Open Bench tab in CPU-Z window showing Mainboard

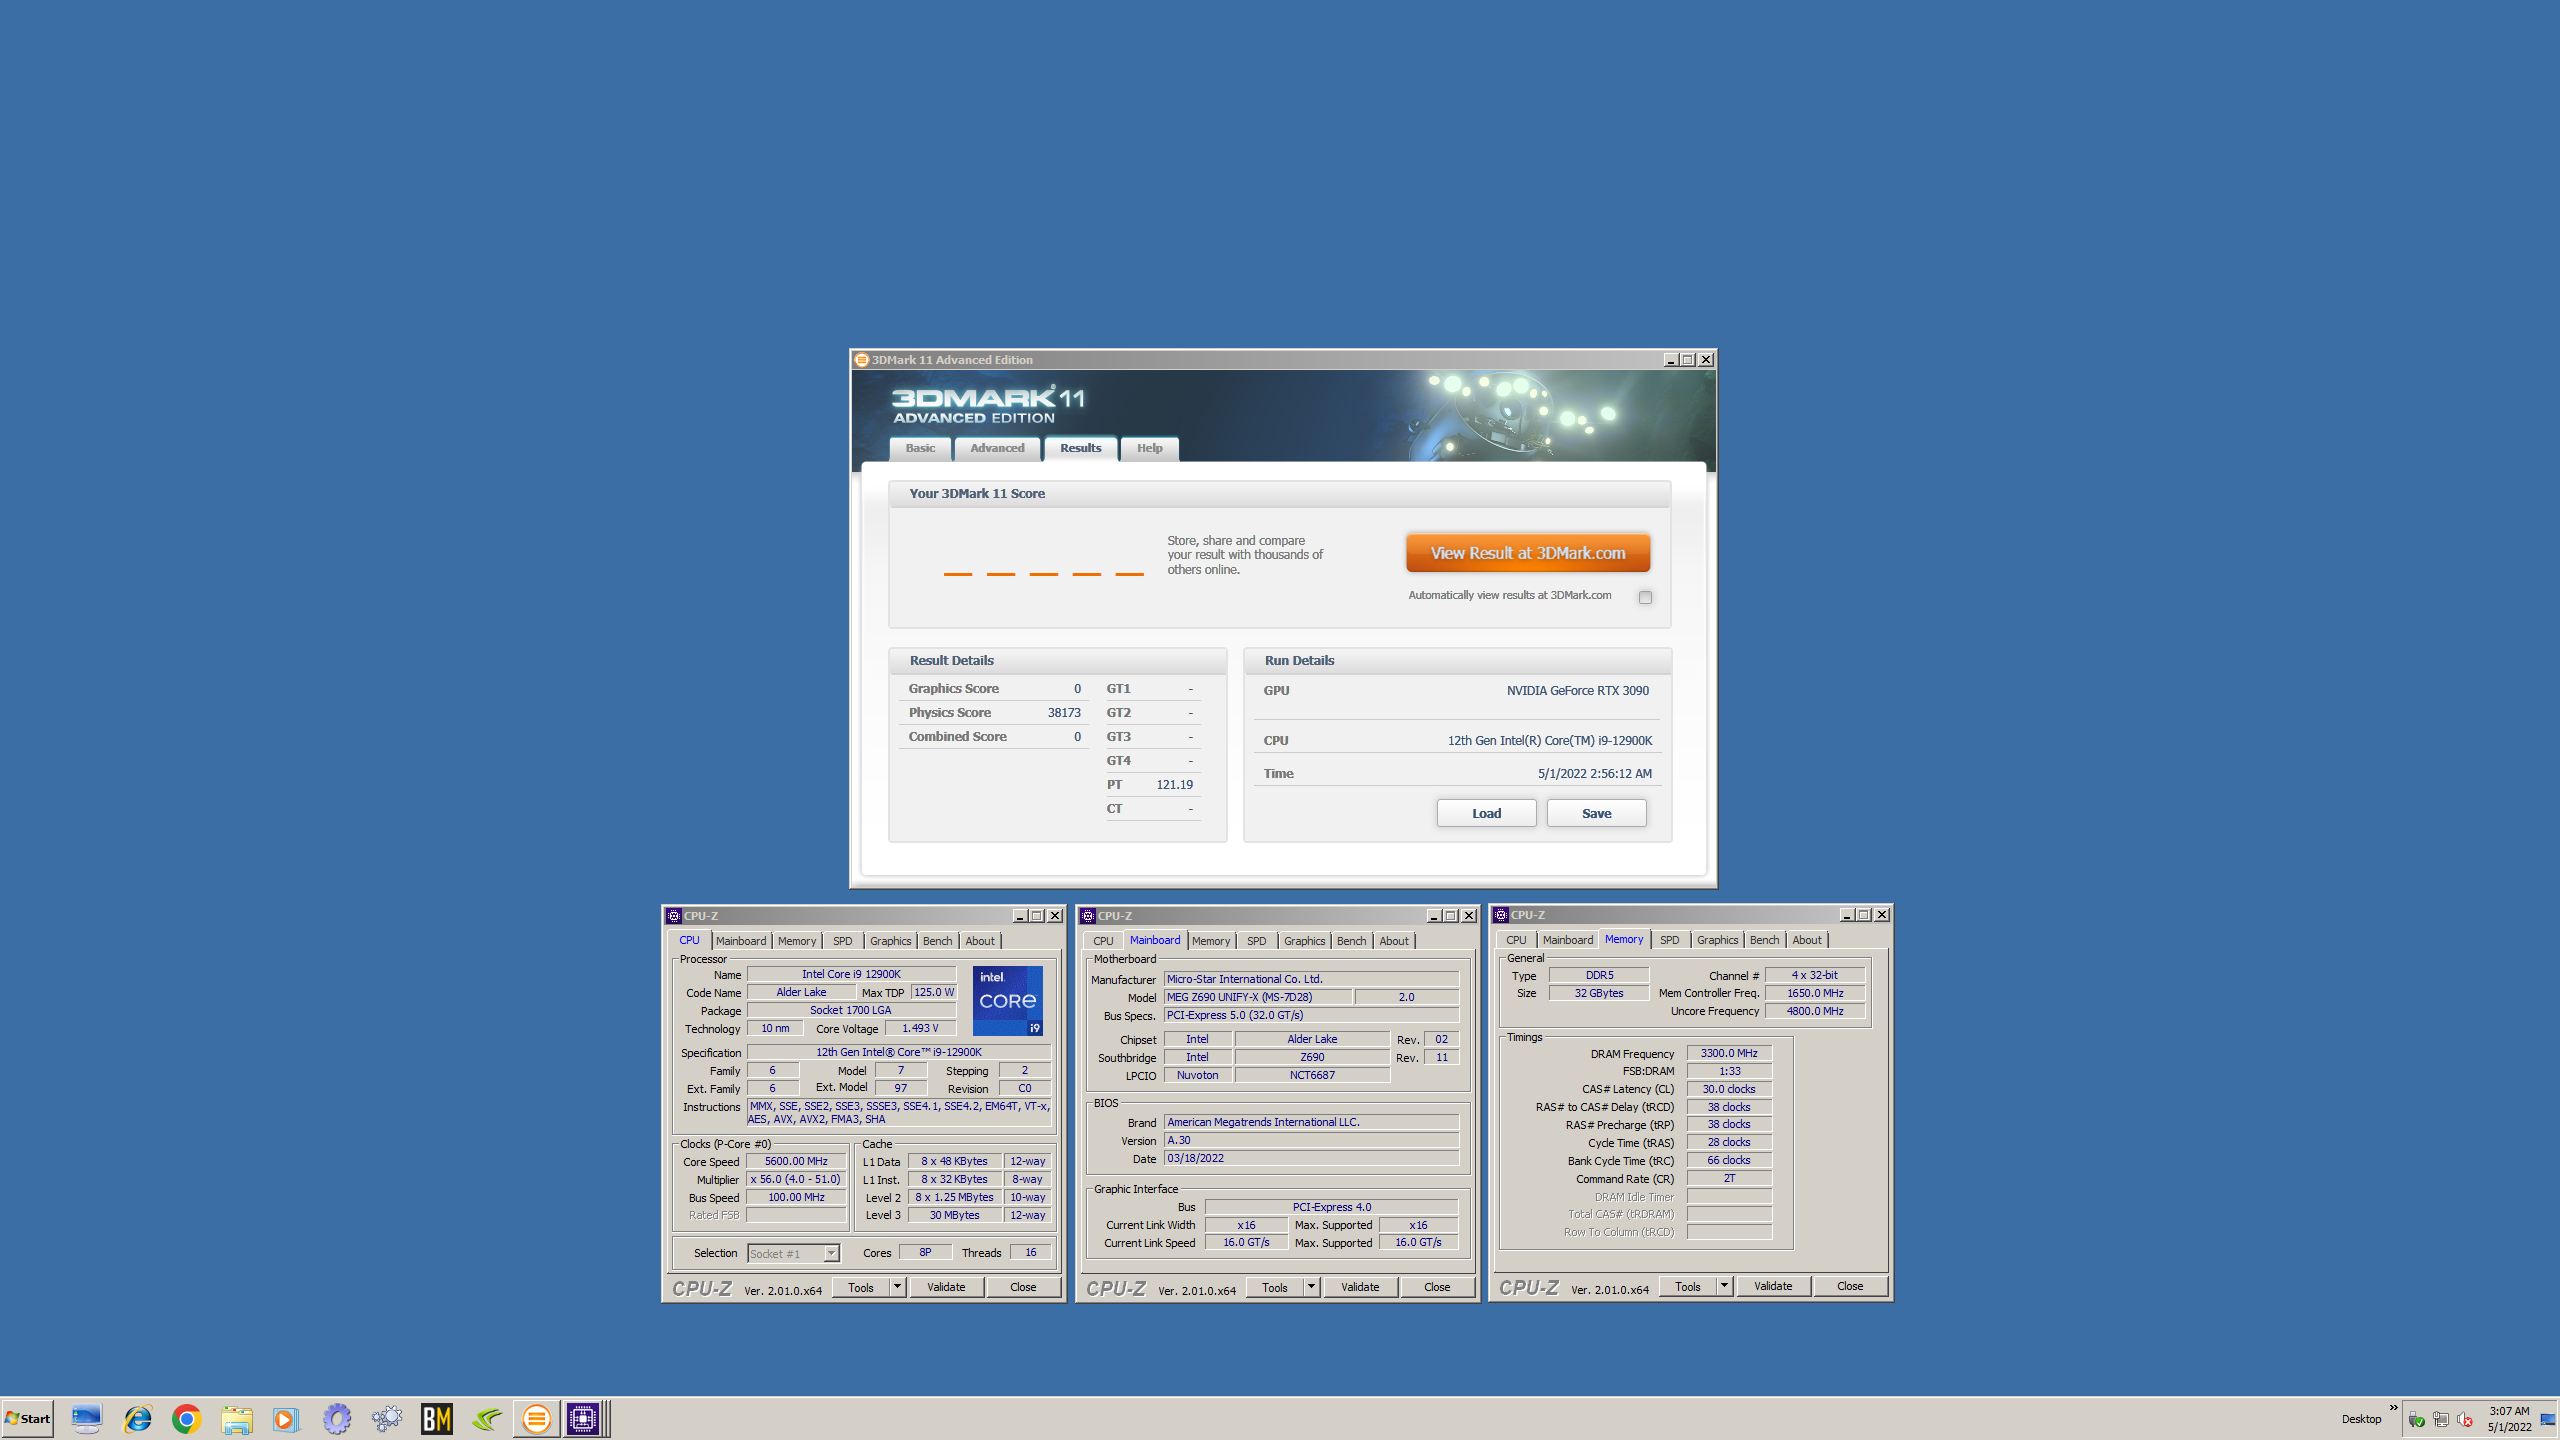click(x=1351, y=941)
